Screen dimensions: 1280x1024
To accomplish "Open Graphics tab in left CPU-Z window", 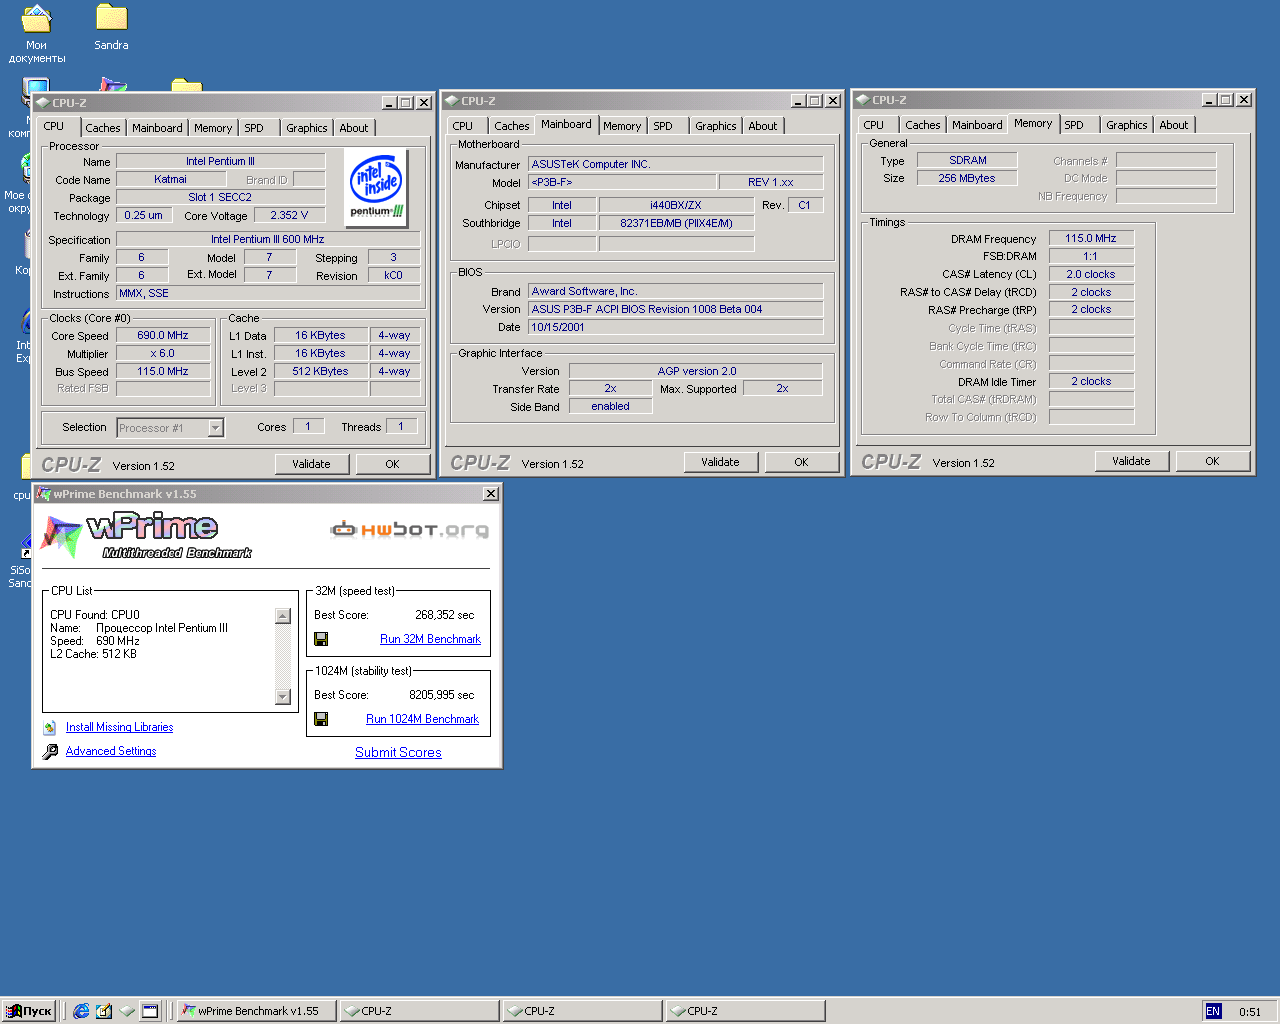I will (306, 128).
